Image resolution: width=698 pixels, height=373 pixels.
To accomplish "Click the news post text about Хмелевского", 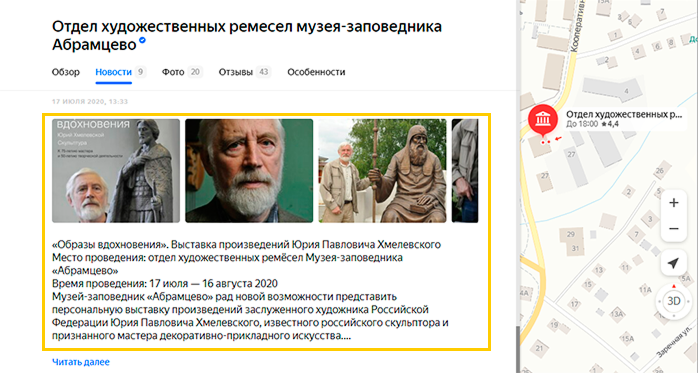I will [250, 290].
